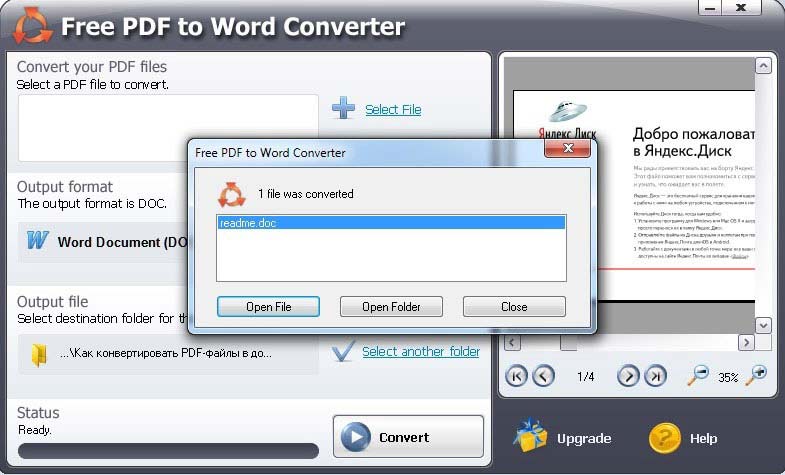Select the Word Document (DOC) format option

(104, 242)
